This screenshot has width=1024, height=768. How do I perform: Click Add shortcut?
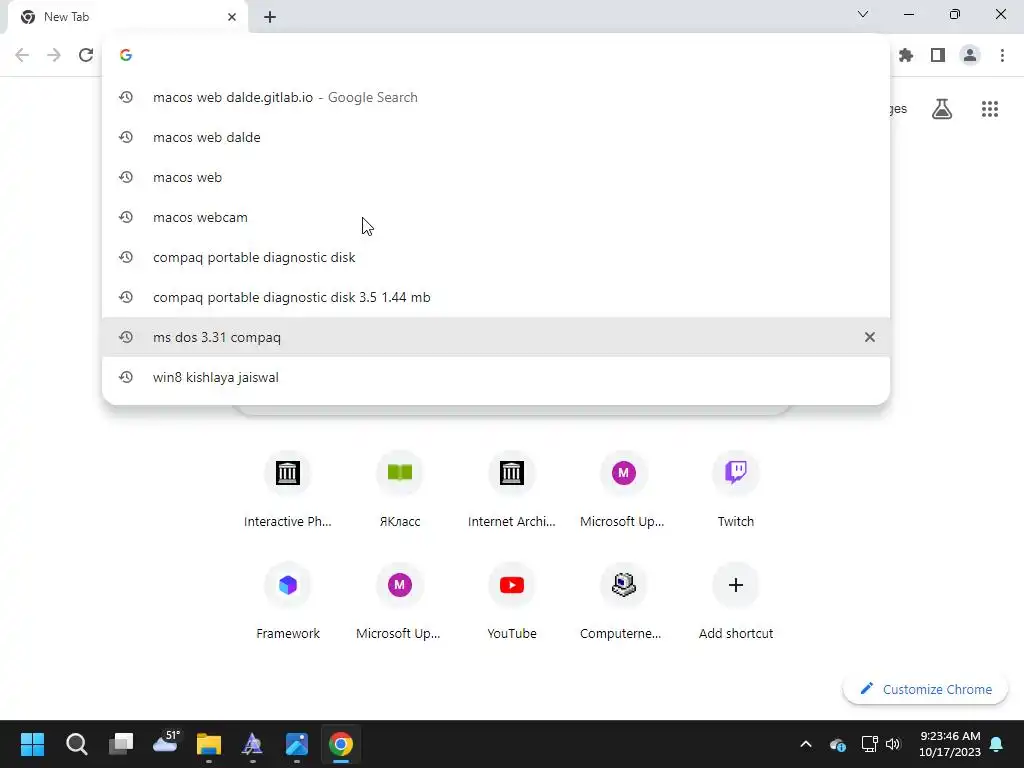pos(735,601)
